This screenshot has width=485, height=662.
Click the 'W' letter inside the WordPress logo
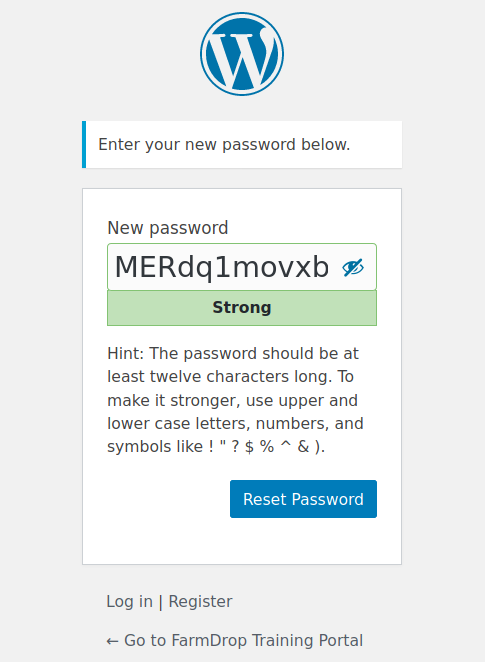coord(242,55)
